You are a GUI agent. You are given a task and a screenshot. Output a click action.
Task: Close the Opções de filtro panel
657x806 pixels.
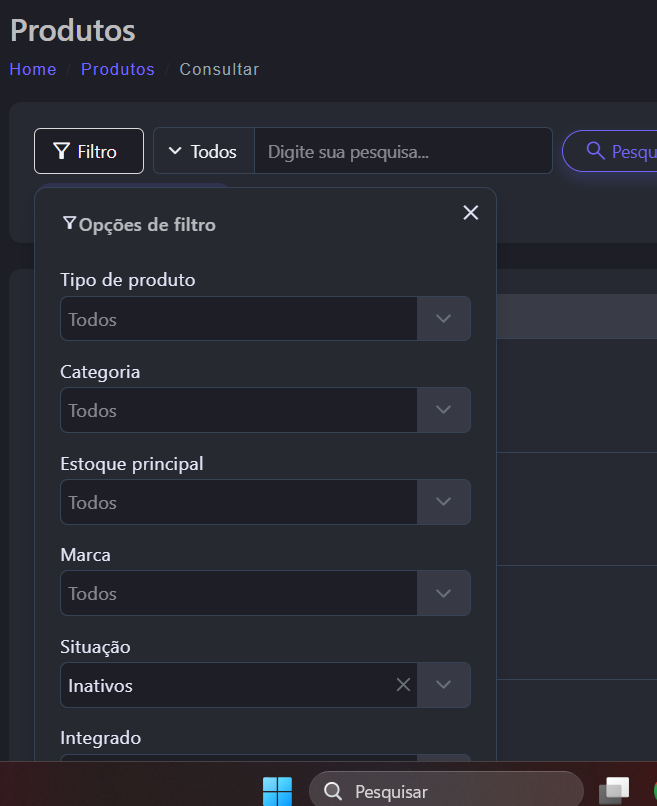point(471,212)
